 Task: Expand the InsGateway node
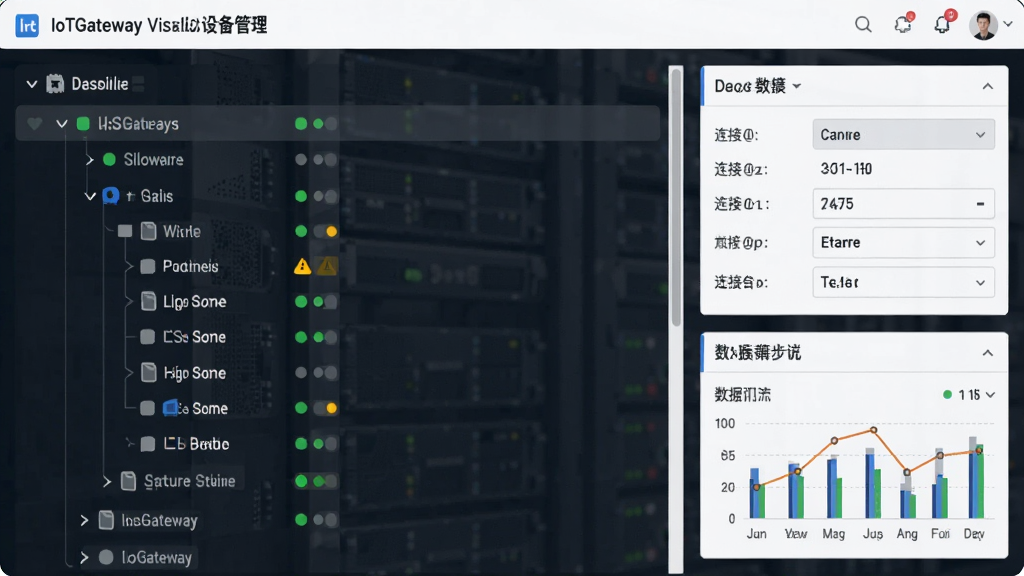coord(84,520)
